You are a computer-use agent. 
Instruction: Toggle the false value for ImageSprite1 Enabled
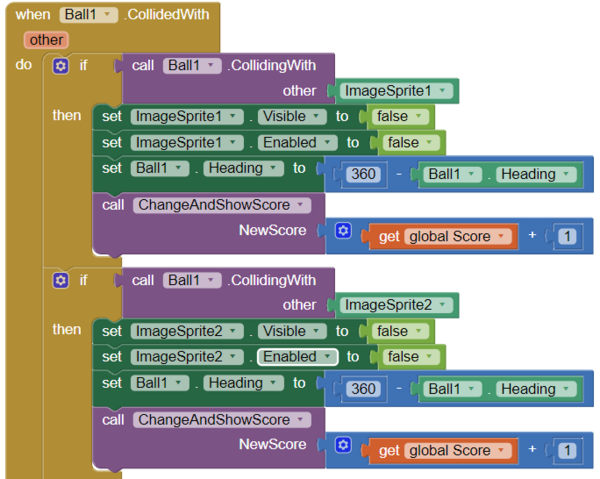tap(410, 143)
